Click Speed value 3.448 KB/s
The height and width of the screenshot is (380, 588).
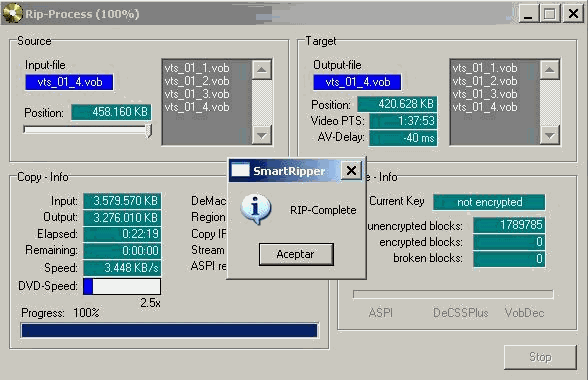122,268
